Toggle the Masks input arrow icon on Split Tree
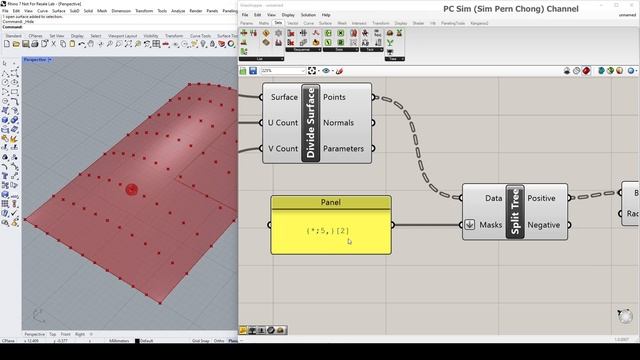This screenshot has width=640, height=360. click(470, 224)
